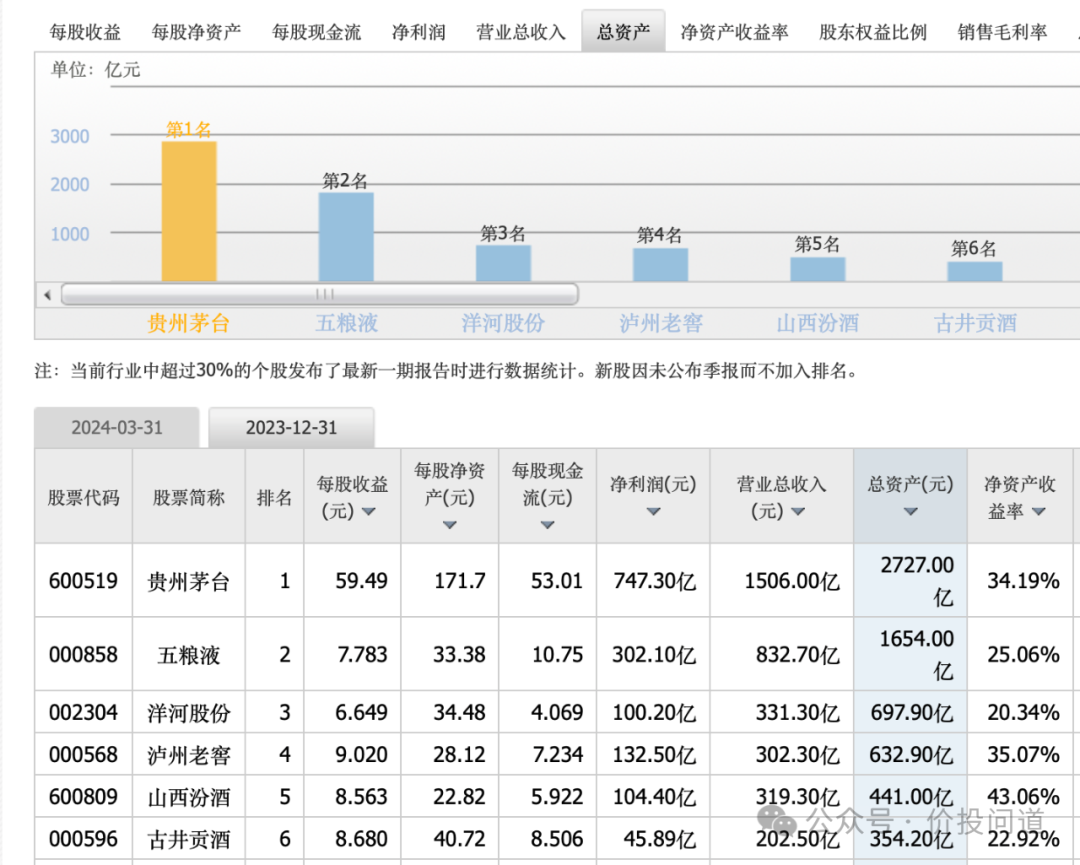Screen dimensions: 1080x865
Task: Sort by 每股净资产 column arrow
Action: [x=450, y=525]
